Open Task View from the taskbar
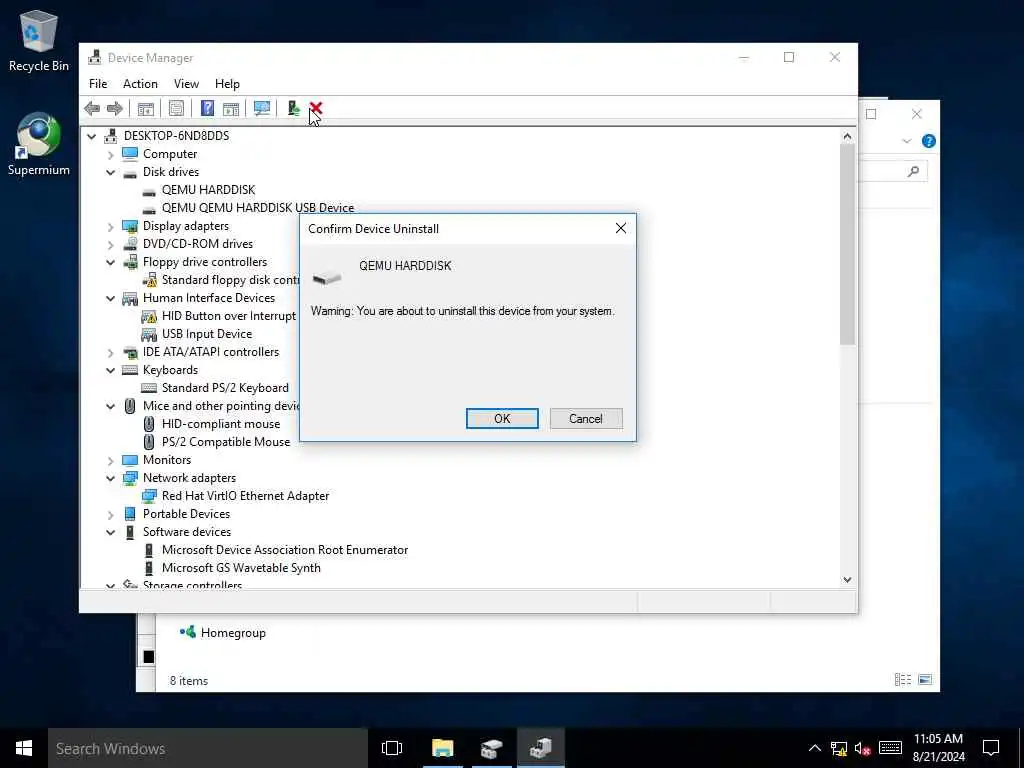 tap(392, 748)
